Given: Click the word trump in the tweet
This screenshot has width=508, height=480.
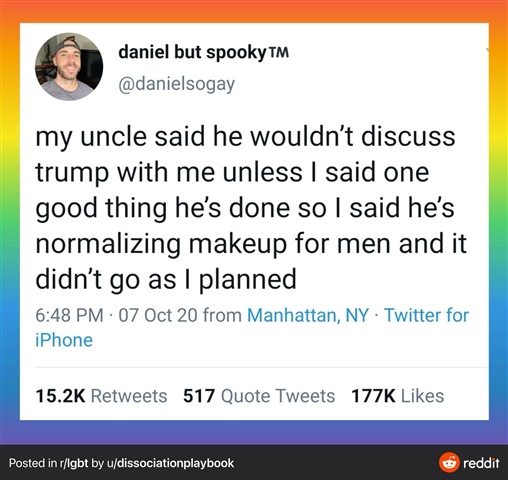Looking at the screenshot, I should (x=72, y=173).
